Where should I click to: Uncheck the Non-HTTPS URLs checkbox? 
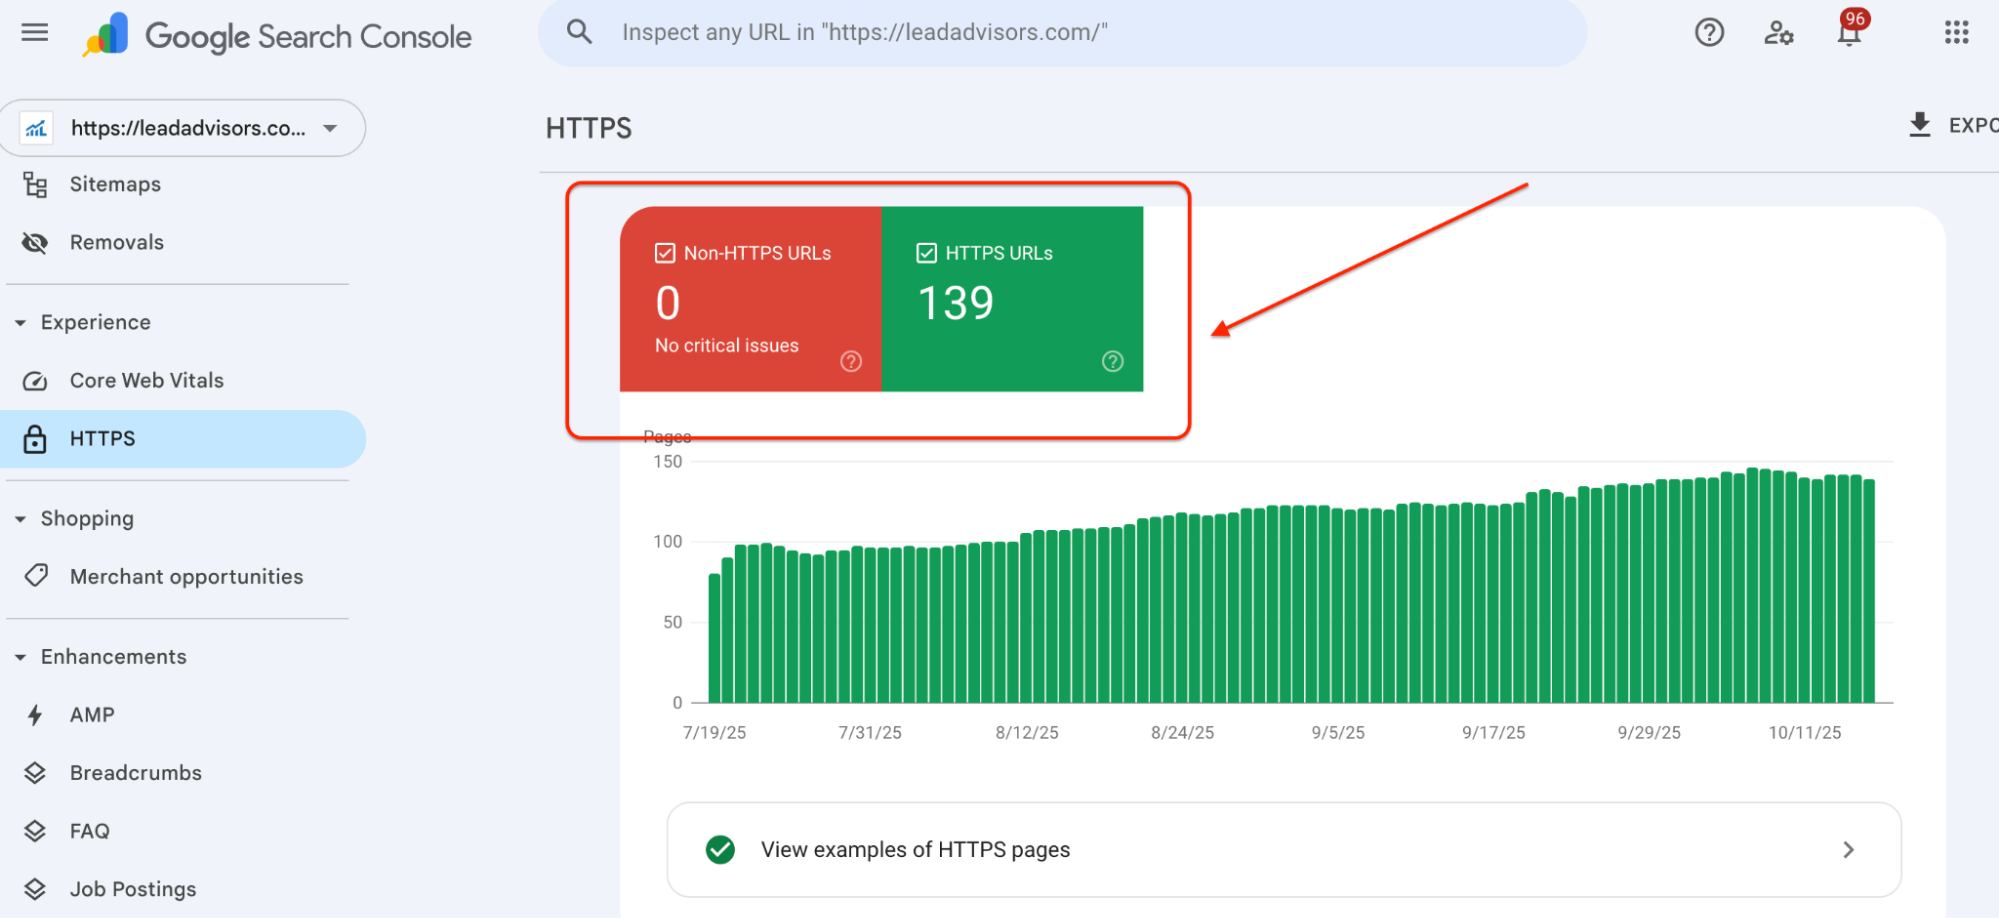(x=665, y=253)
